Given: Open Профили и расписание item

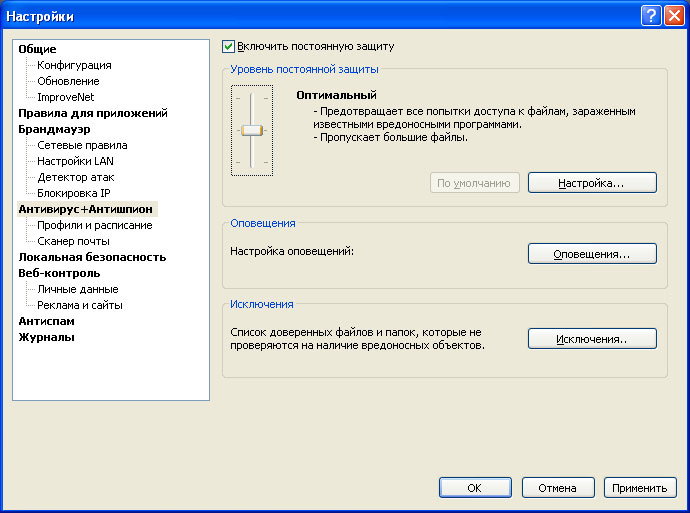Looking at the screenshot, I should click(95, 225).
